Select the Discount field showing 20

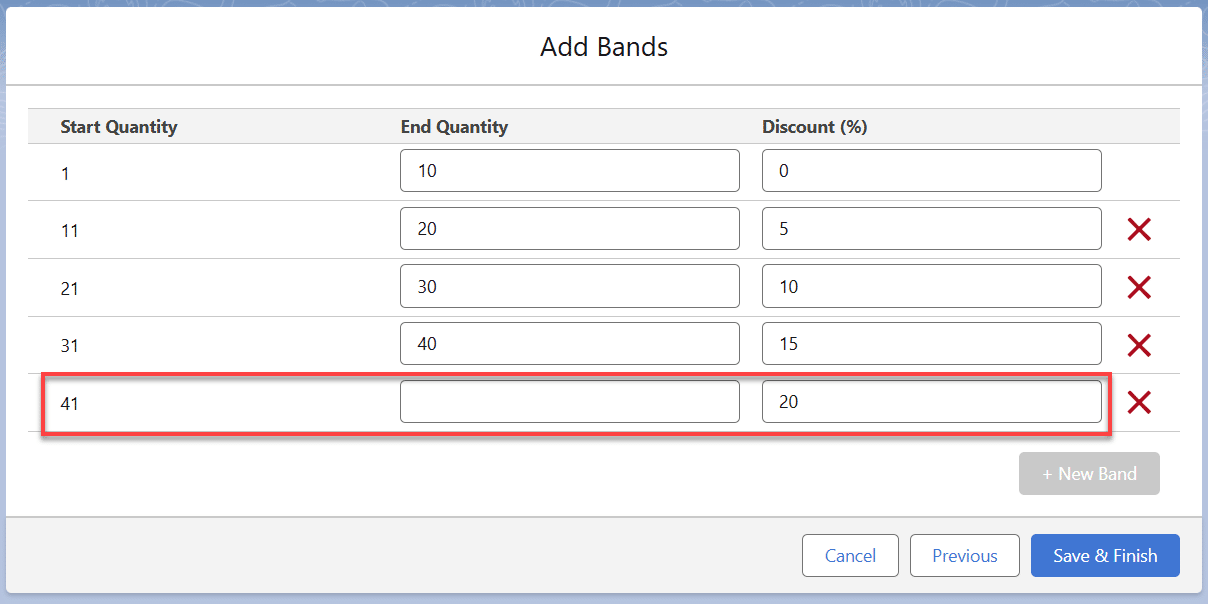point(931,402)
